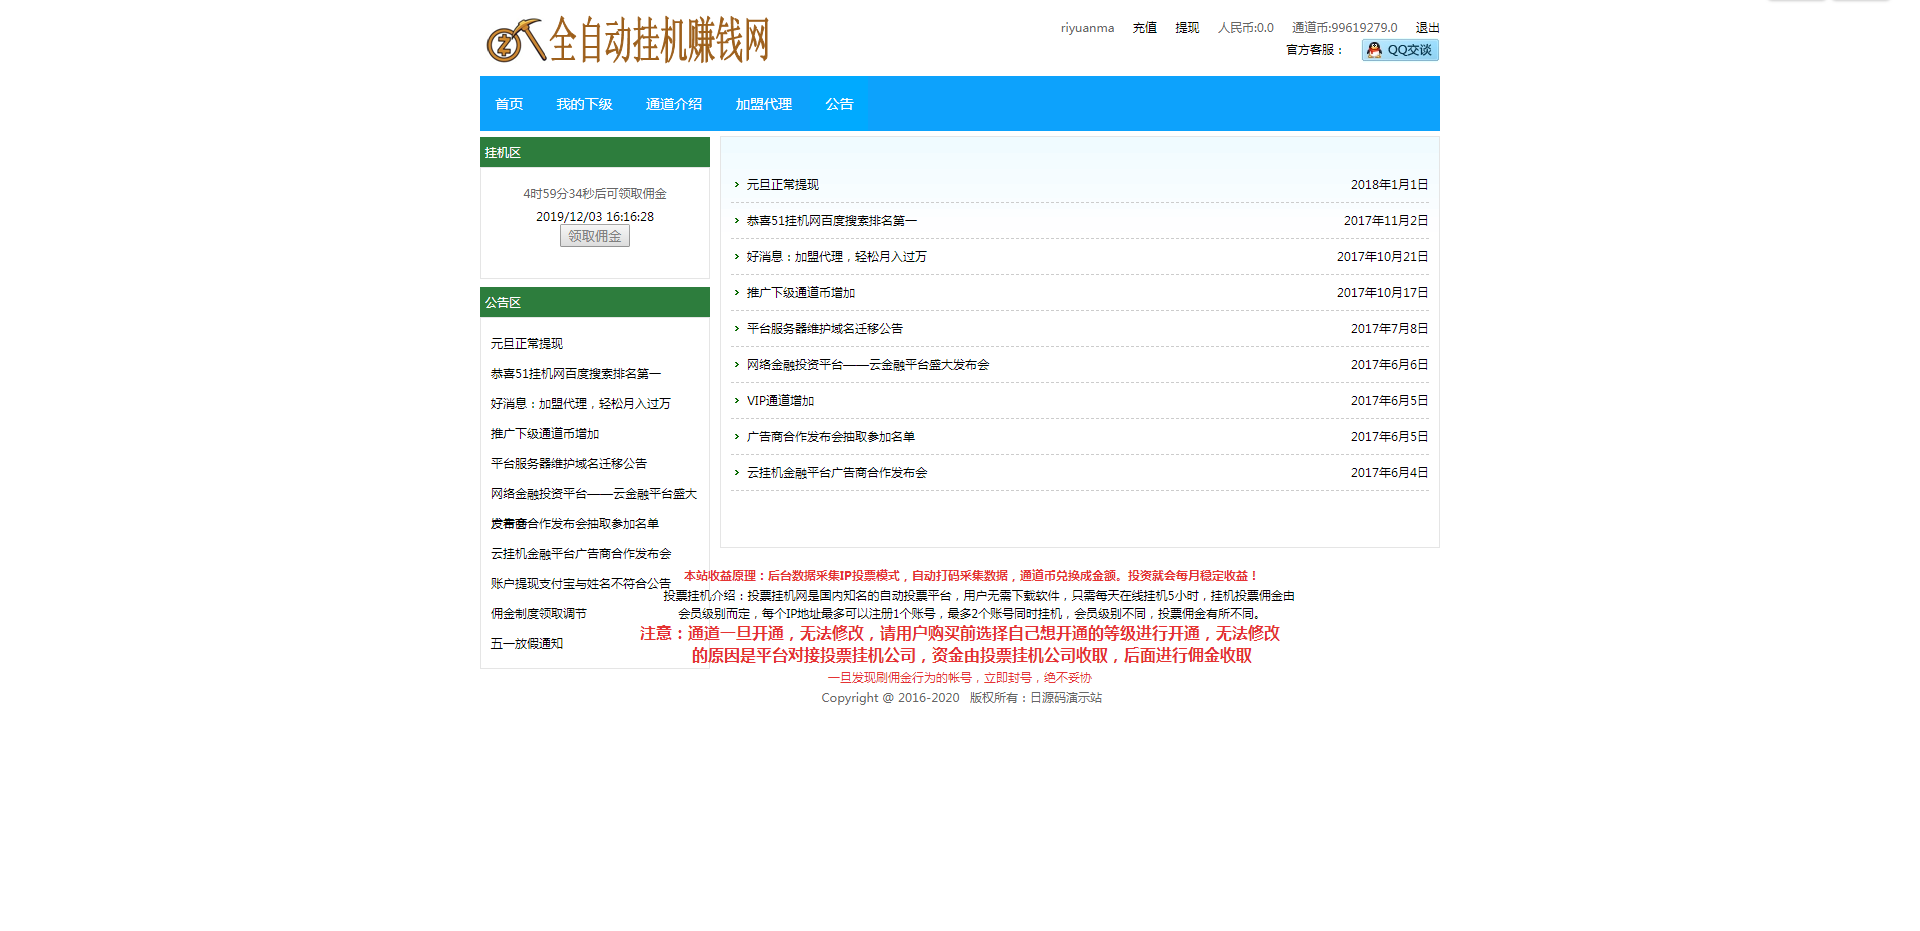Open the 通道介绍 page
This screenshot has height=931, width=1920.
pyautogui.click(x=673, y=104)
